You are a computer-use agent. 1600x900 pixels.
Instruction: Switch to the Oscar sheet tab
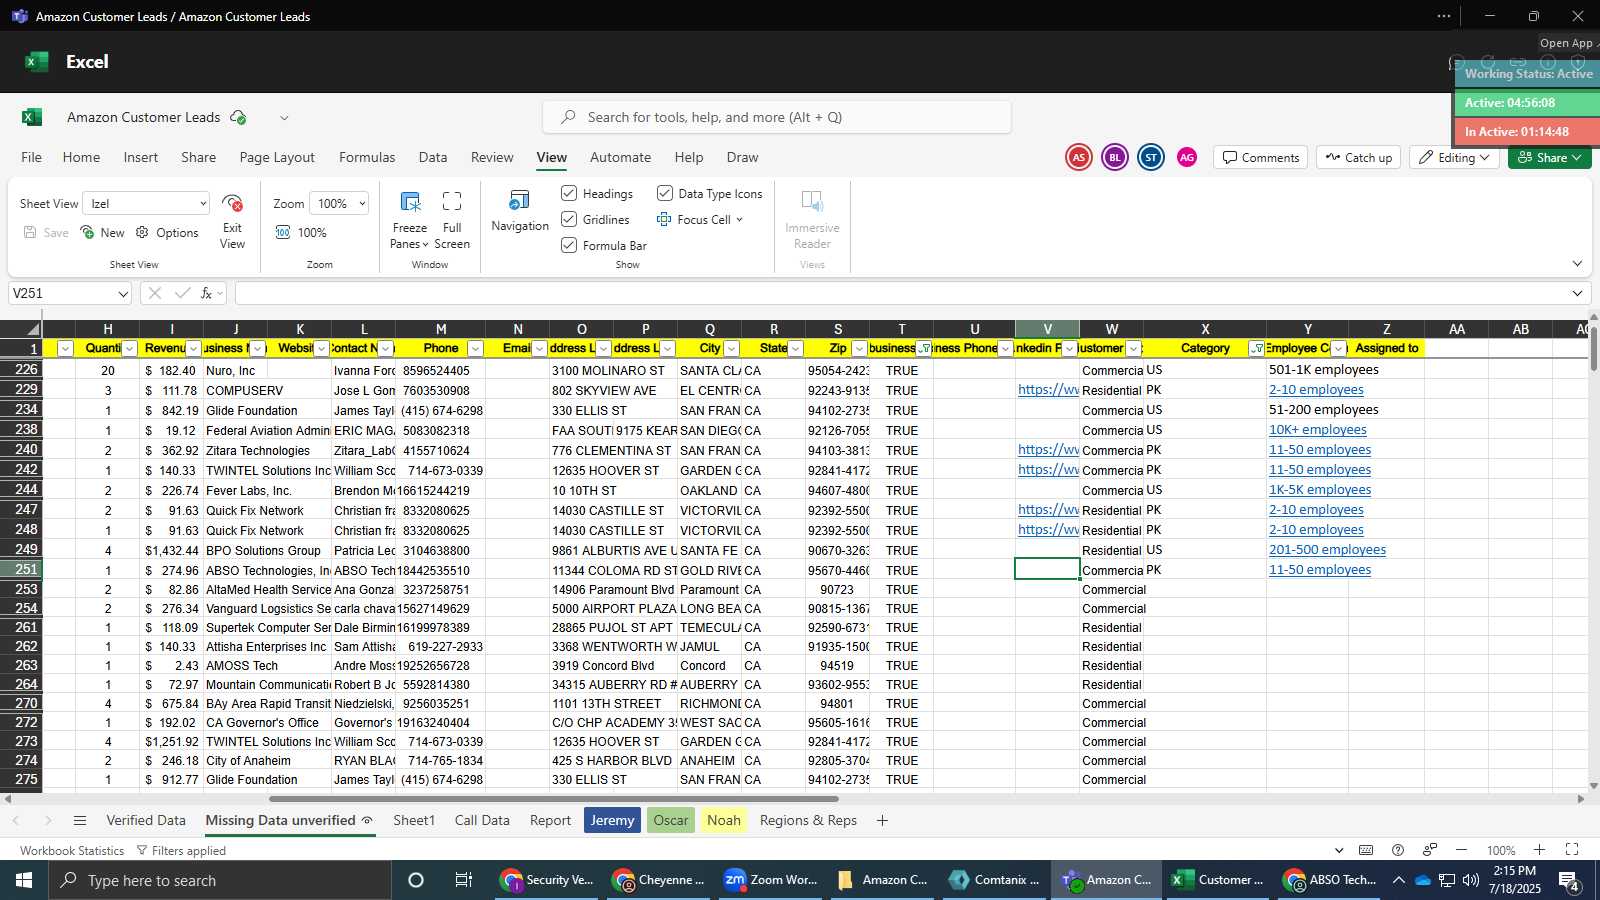click(671, 820)
